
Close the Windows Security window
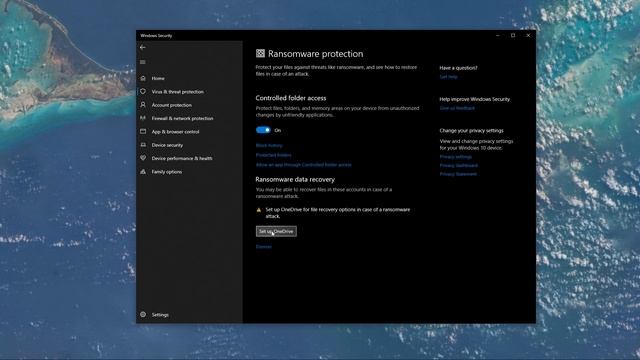click(x=528, y=36)
